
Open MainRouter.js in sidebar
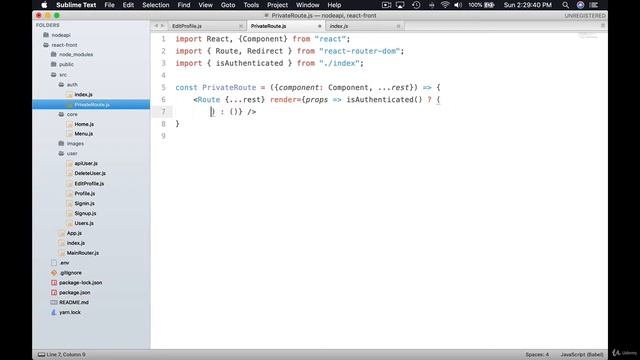pyautogui.click(x=82, y=253)
